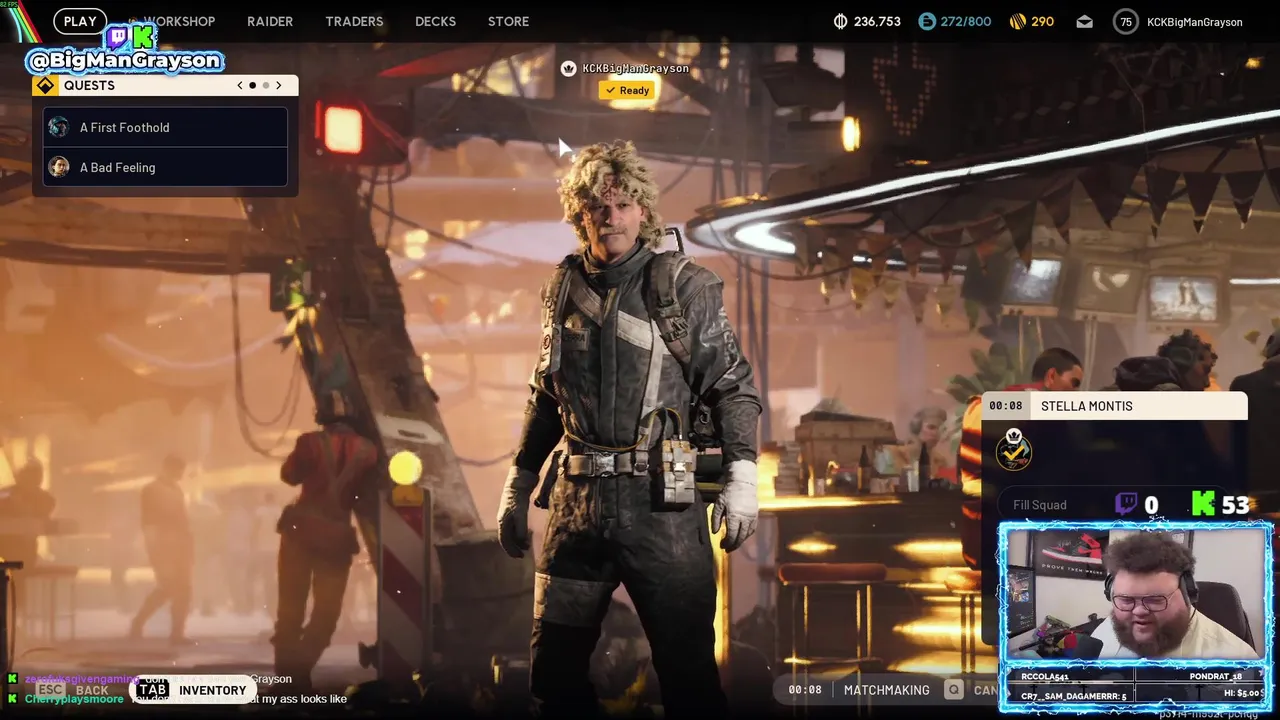Click the HI: $5.00 label
1280x720 pixels.
point(1243,693)
